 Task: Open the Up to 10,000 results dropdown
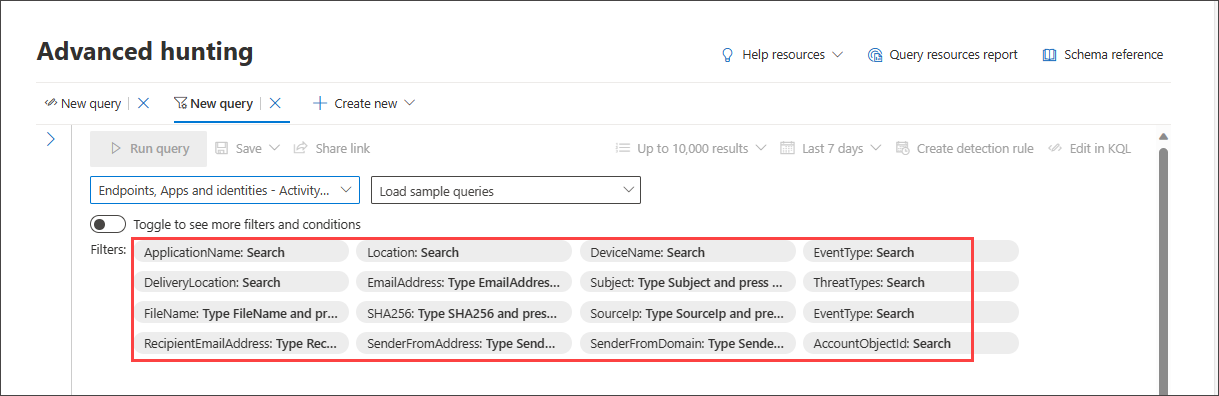coord(691,148)
